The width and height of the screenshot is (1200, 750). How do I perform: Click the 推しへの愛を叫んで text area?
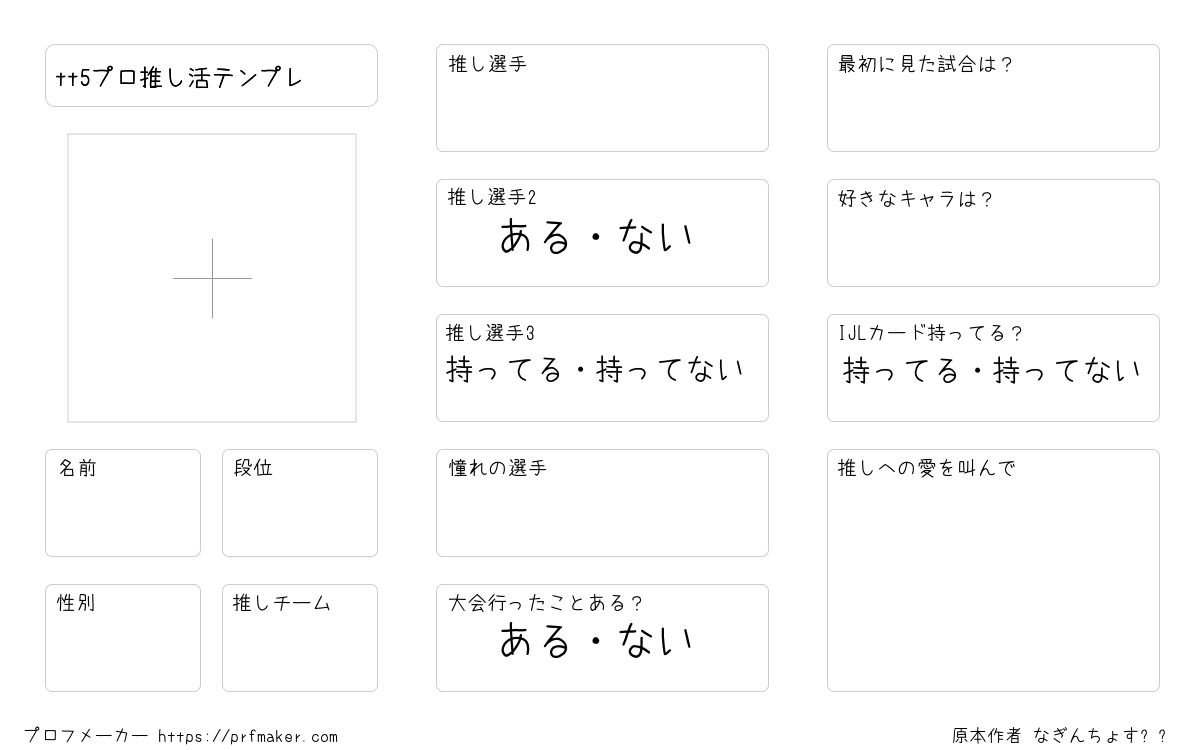pos(993,570)
